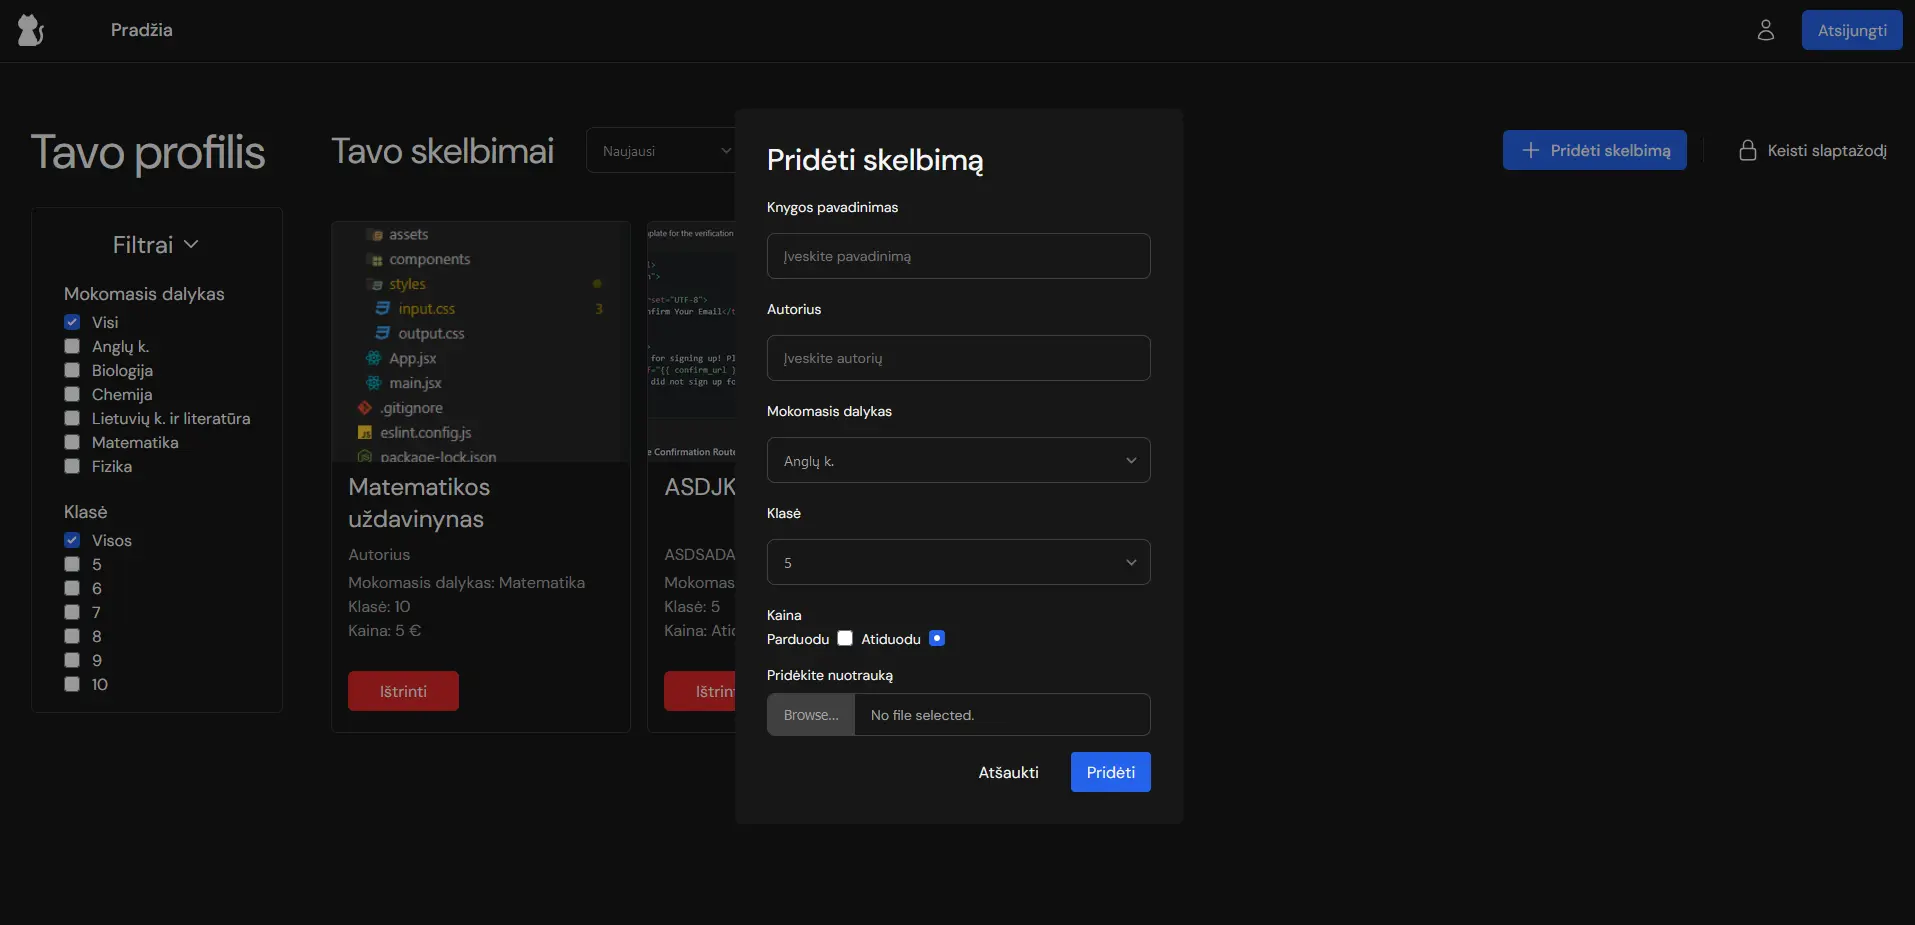Check class 8 filter
The height and width of the screenshot is (925, 1915).
point(72,636)
